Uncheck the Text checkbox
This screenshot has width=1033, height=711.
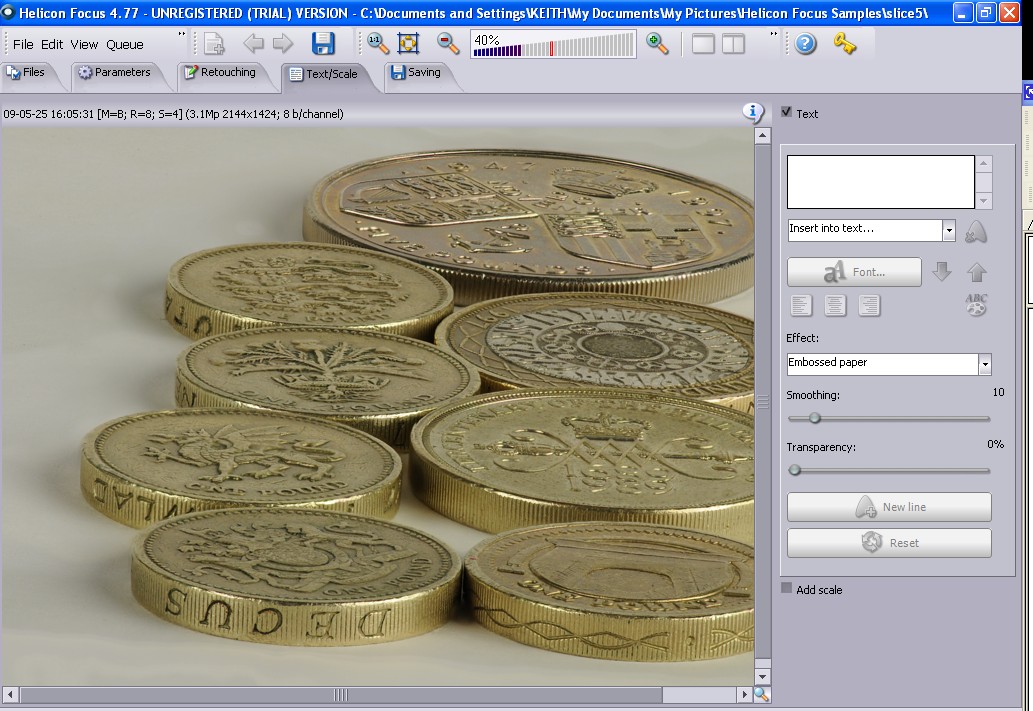click(786, 112)
